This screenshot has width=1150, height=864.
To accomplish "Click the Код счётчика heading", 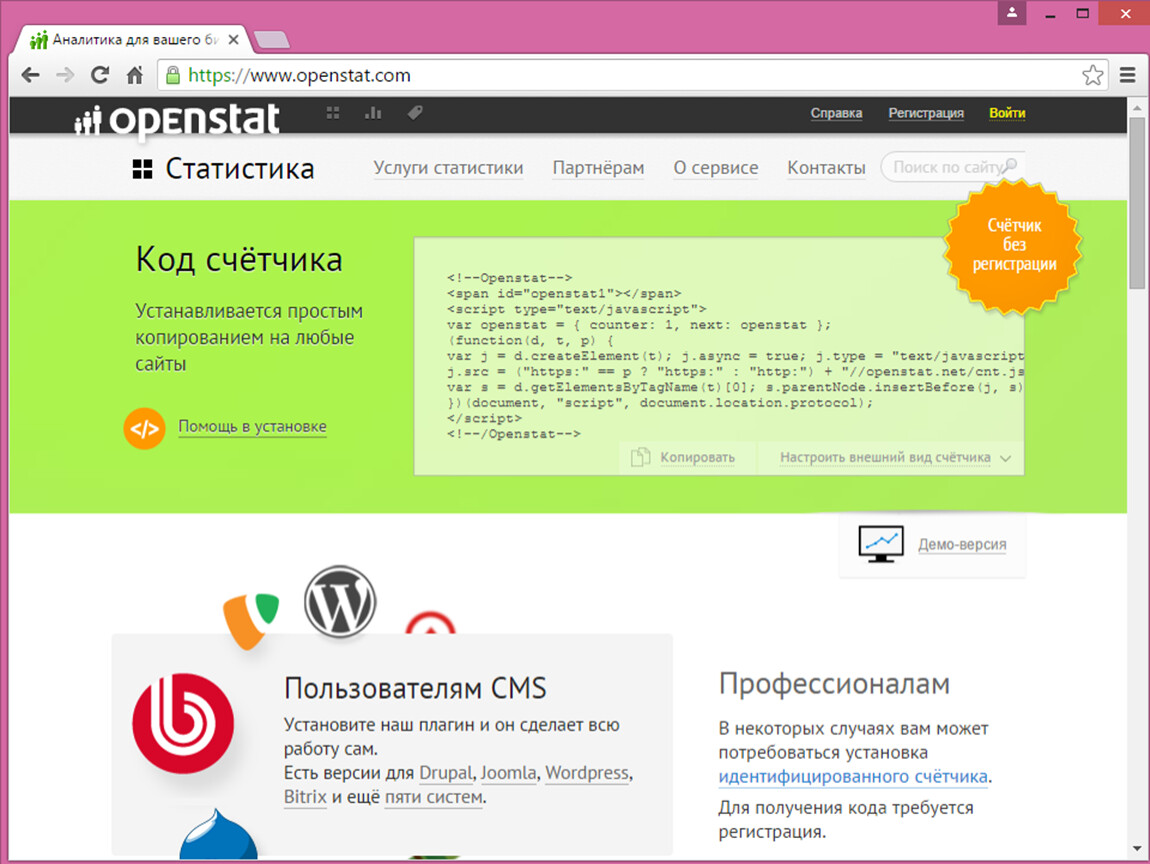I will click(x=239, y=260).
